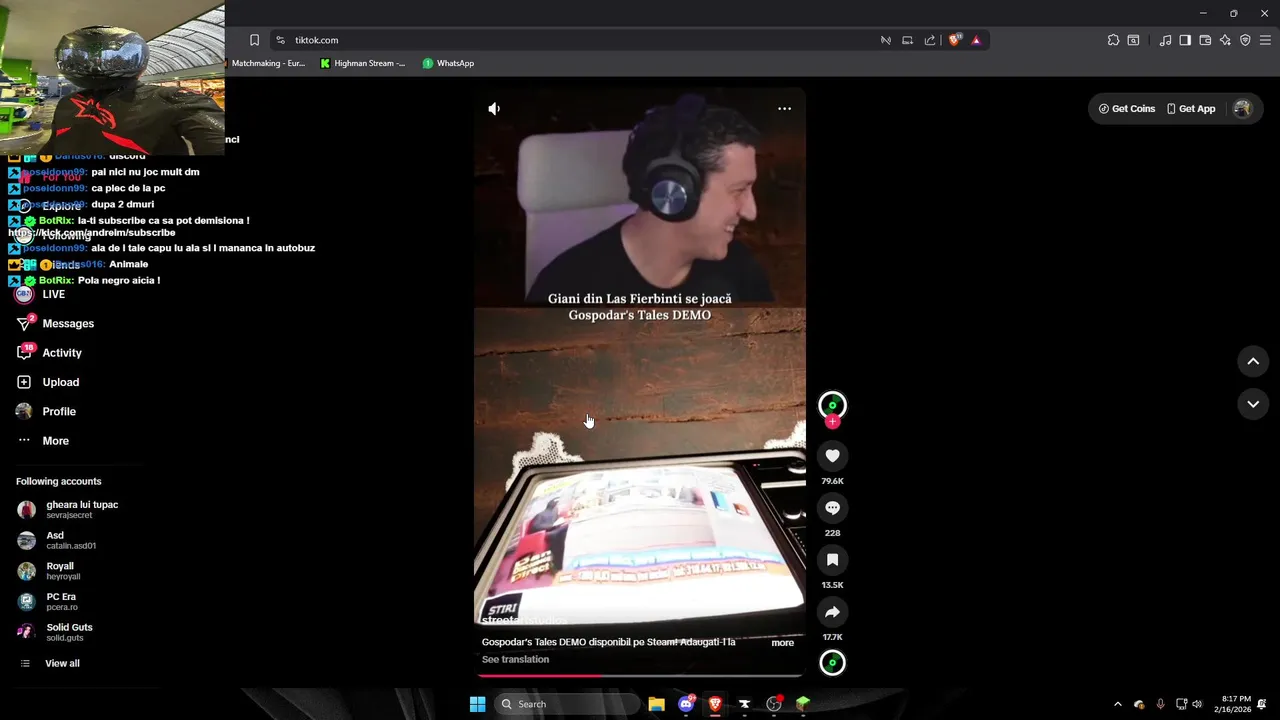Click the Get Coins button
The image size is (1280, 720).
pos(1126,108)
